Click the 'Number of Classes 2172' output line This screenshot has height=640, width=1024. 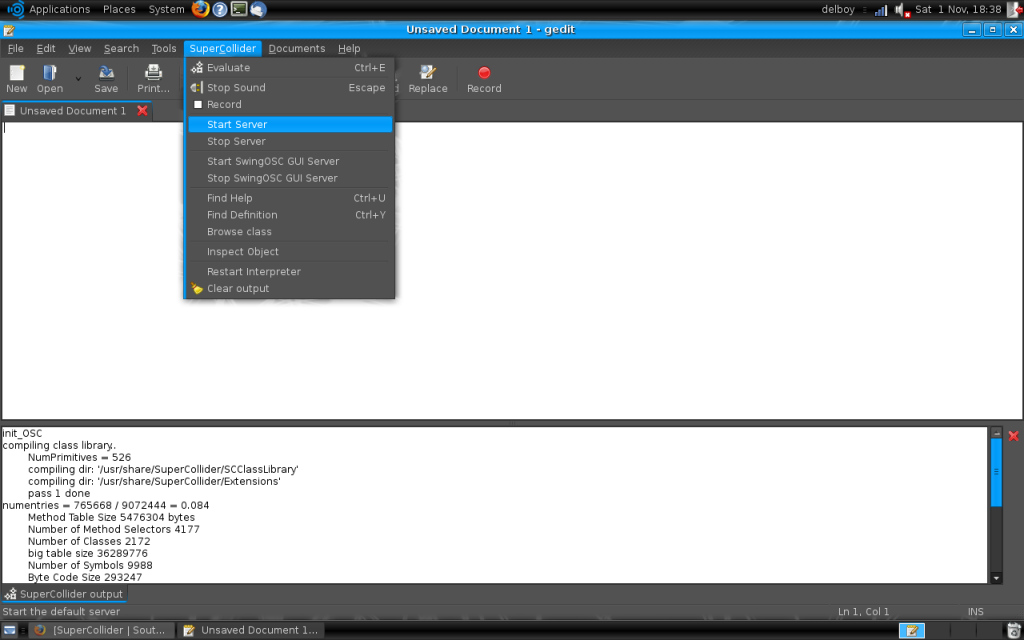[x=89, y=541]
